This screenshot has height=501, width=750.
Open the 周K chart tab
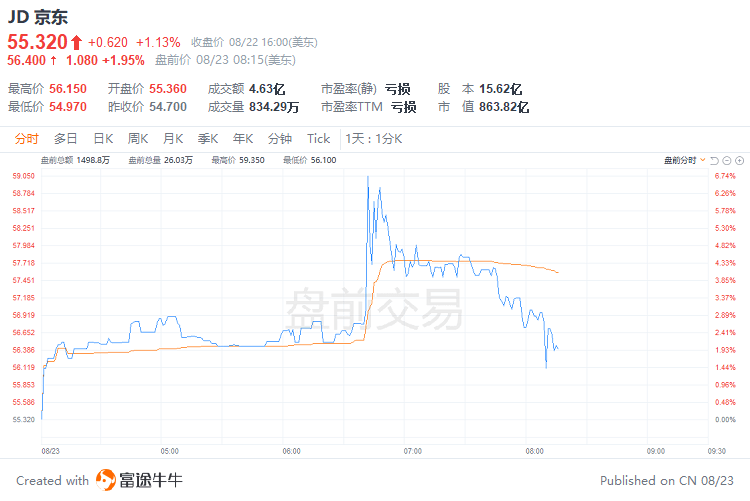click(138, 139)
